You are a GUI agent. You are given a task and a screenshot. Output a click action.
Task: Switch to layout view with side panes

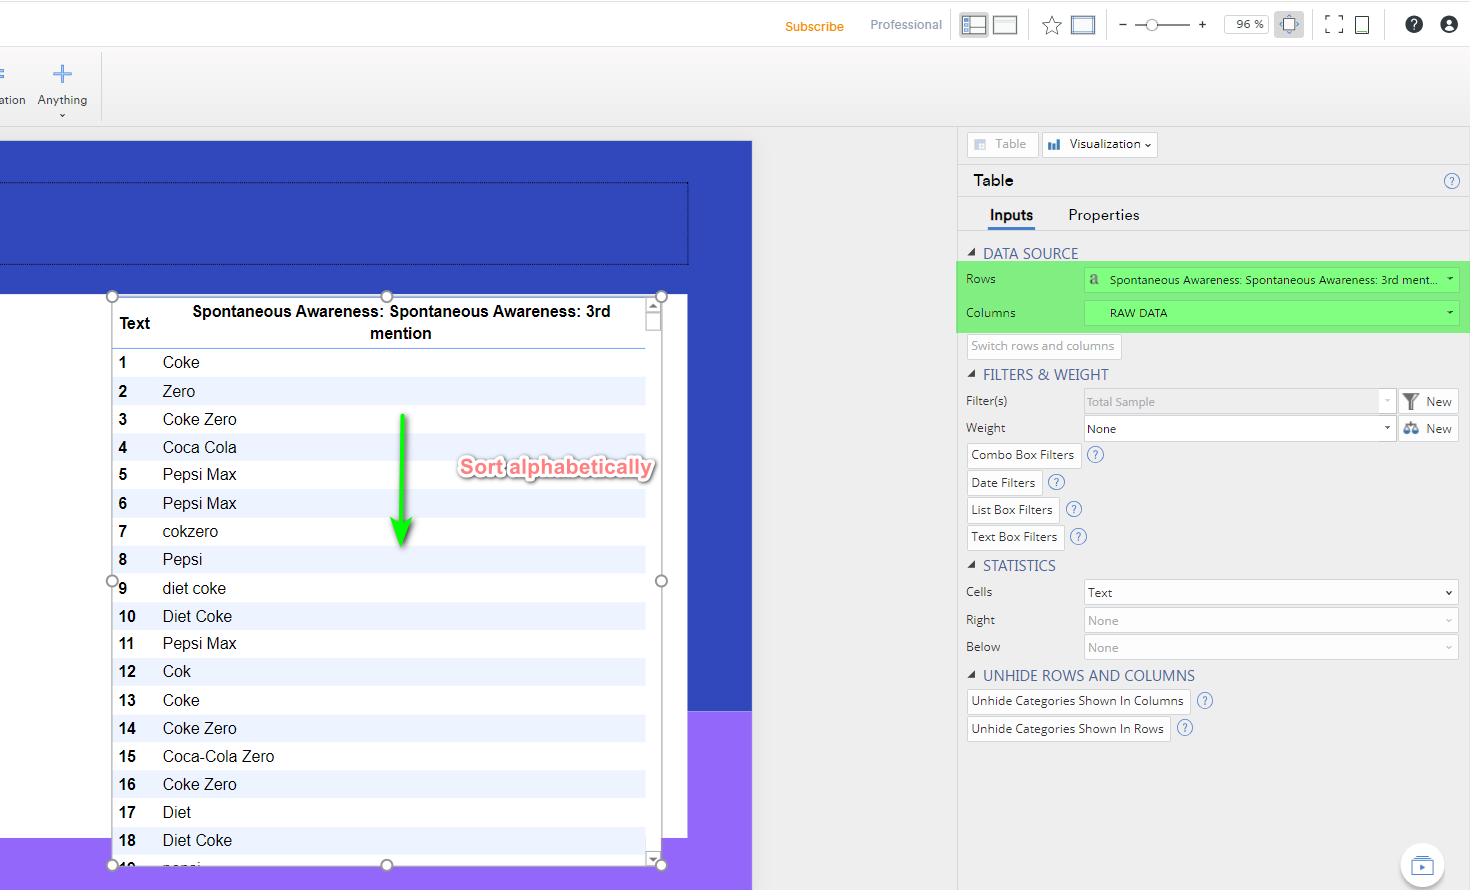click(x=974, y=25)
